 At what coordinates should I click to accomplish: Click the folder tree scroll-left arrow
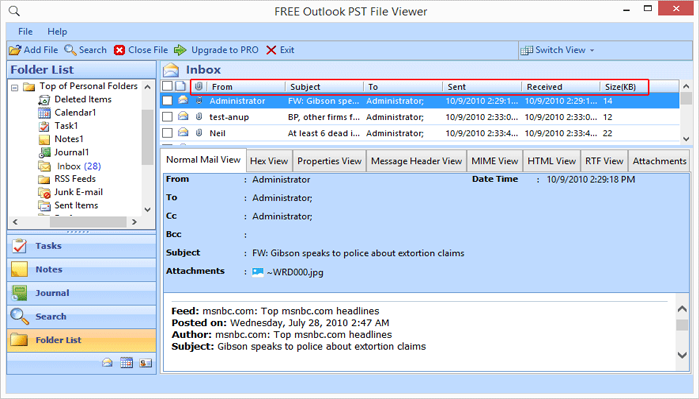(x=16, y=222)
